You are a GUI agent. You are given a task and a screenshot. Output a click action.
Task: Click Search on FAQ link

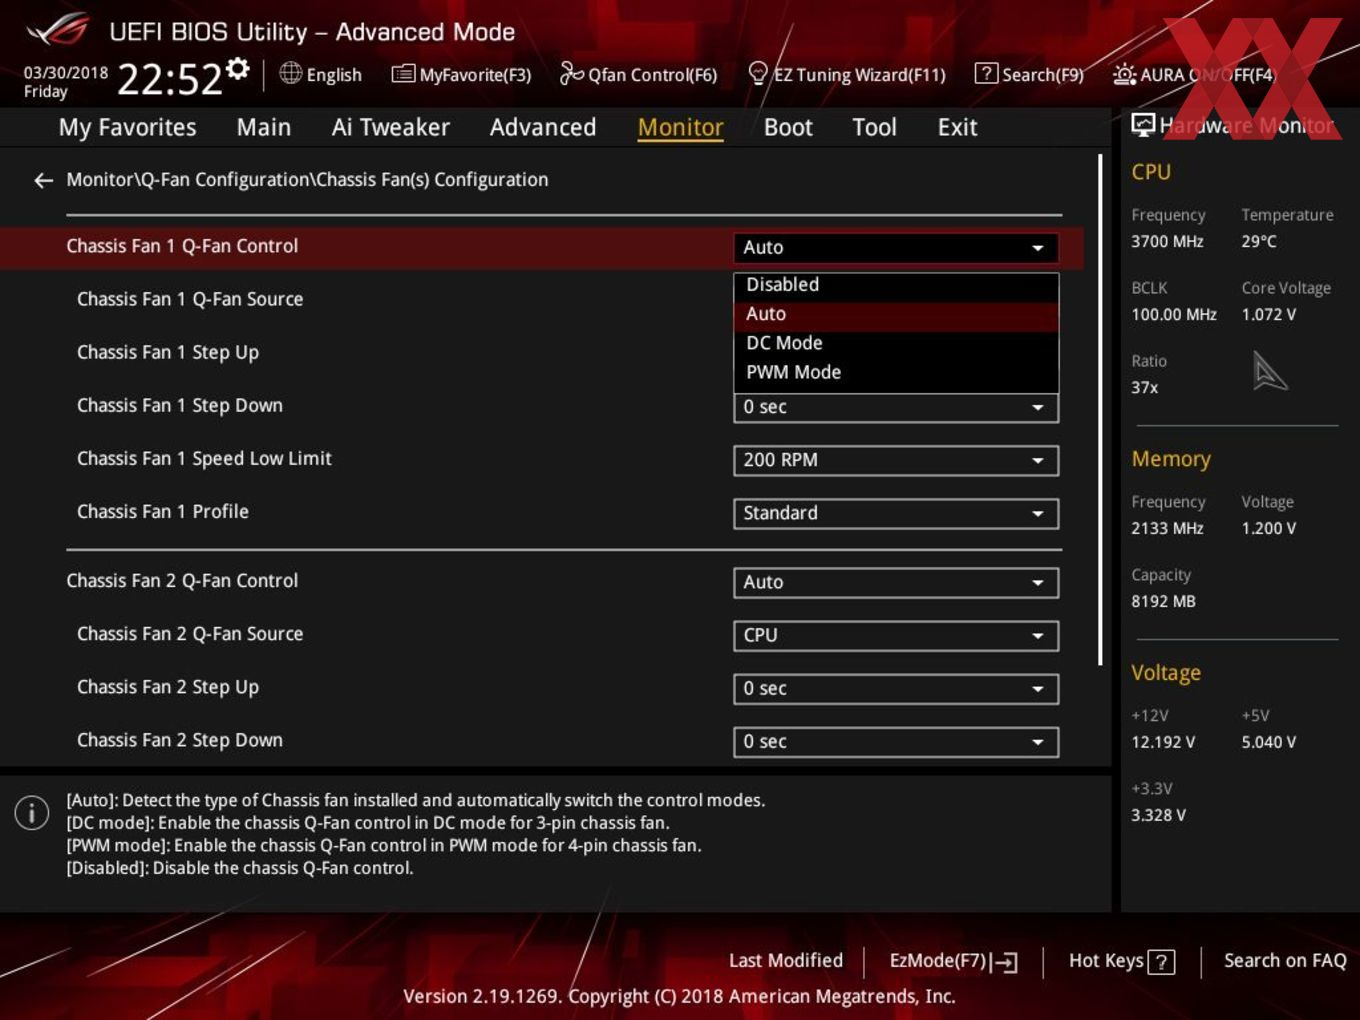click(x=1285, y=961)
